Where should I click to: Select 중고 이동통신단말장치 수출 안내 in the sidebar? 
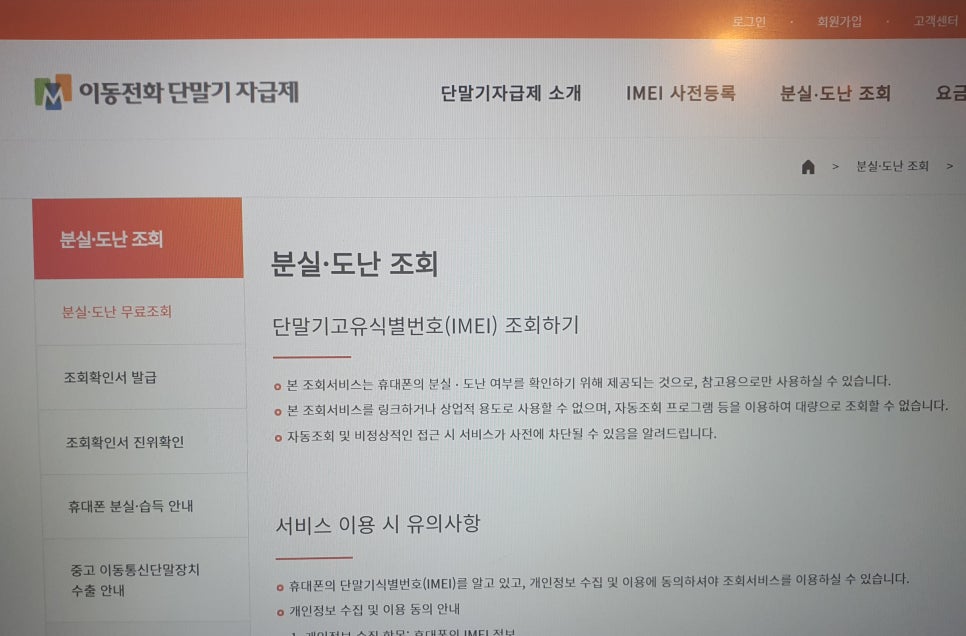point(133,580)
